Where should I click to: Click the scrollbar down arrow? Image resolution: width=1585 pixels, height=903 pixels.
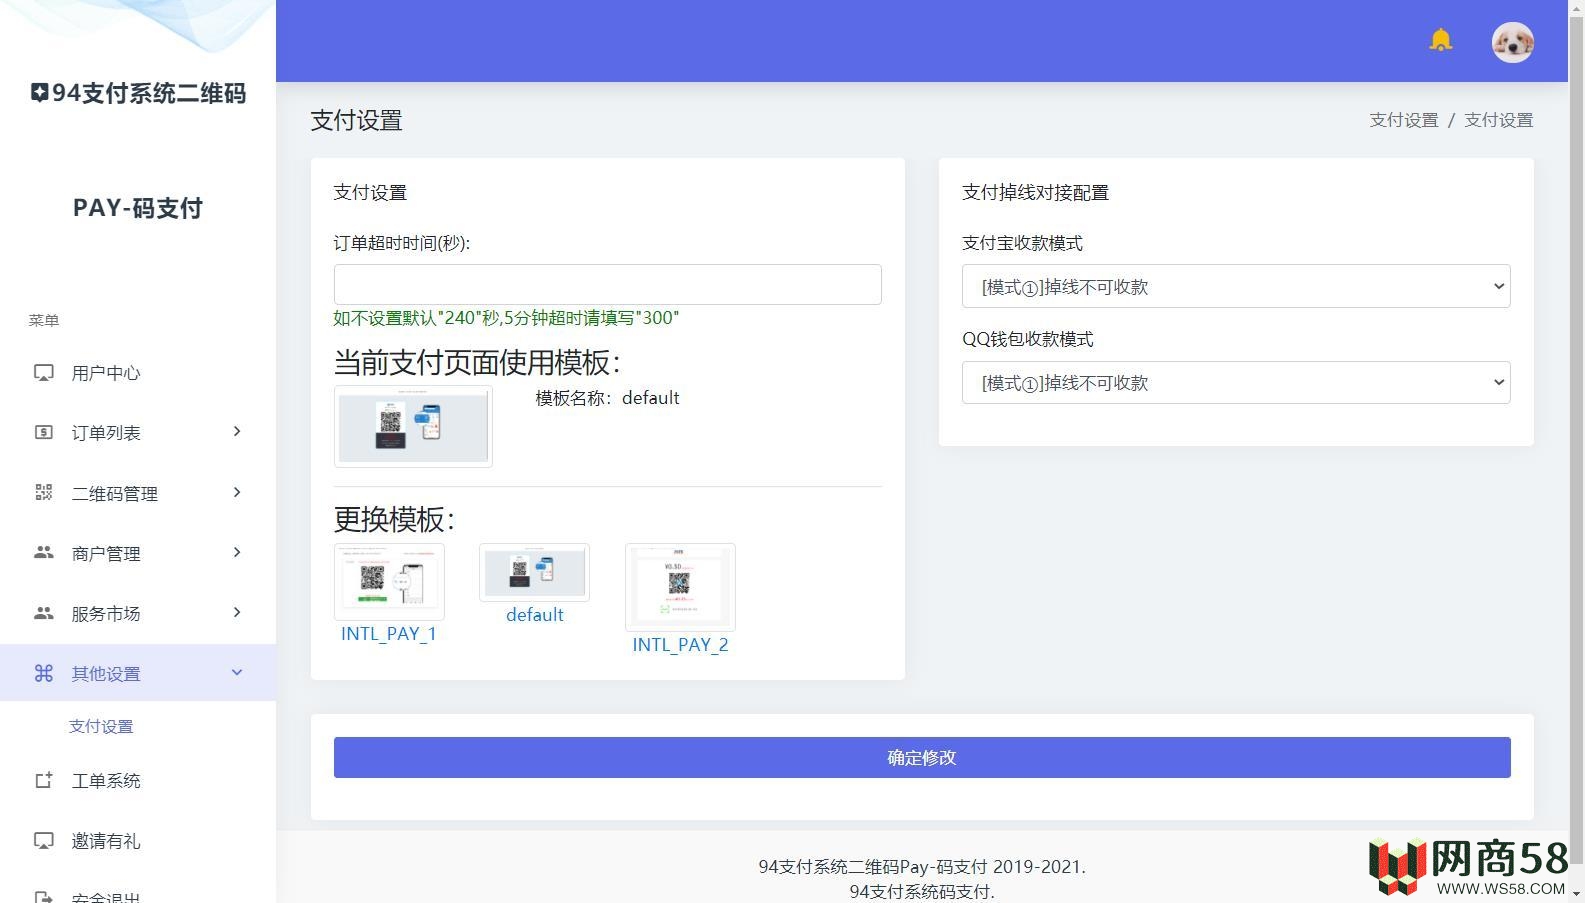[1576, 893]
